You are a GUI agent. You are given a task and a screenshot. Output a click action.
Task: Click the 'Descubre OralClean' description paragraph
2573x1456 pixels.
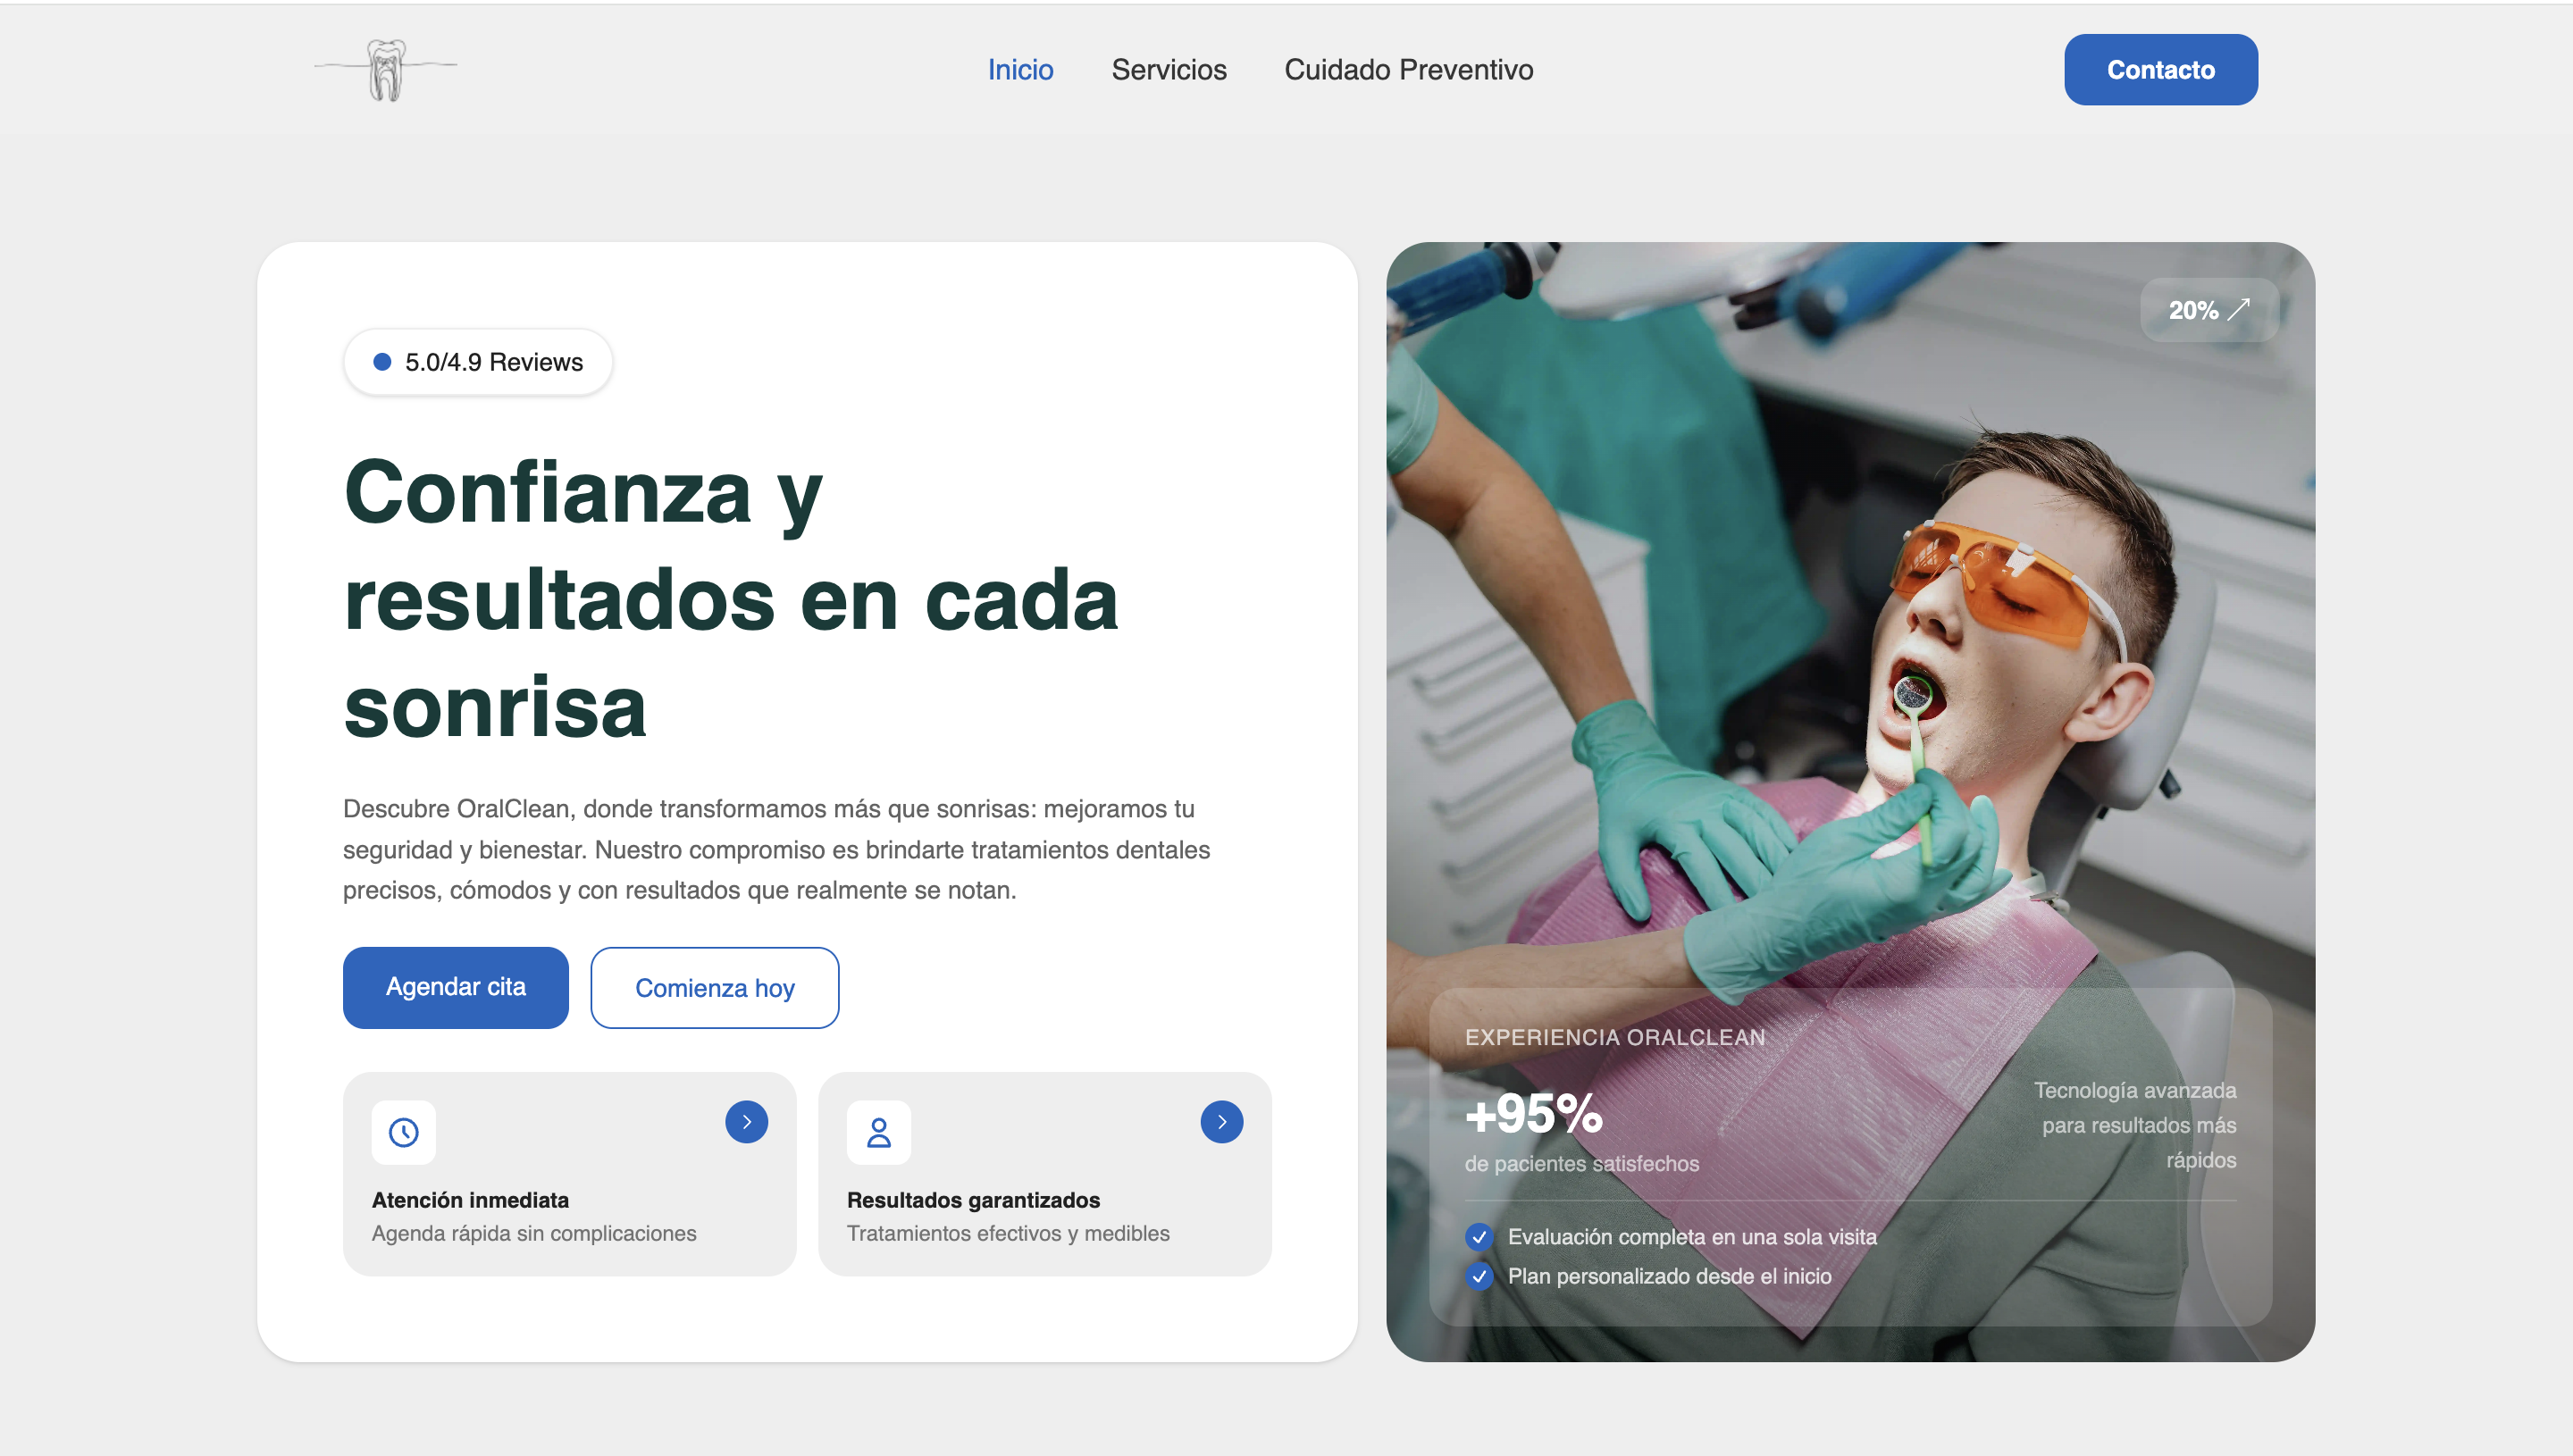pos(776,849)
